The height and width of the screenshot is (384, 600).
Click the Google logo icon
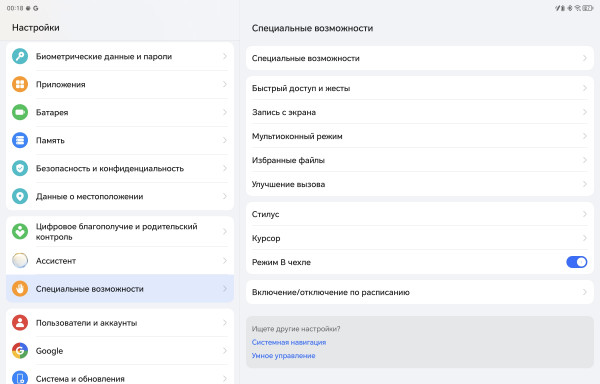click(20, 350)
